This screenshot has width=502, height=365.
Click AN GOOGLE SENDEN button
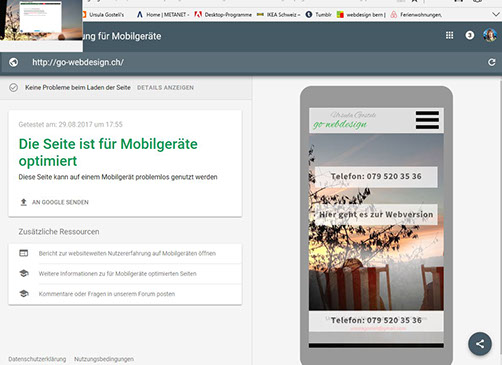[x=60, y=202]
